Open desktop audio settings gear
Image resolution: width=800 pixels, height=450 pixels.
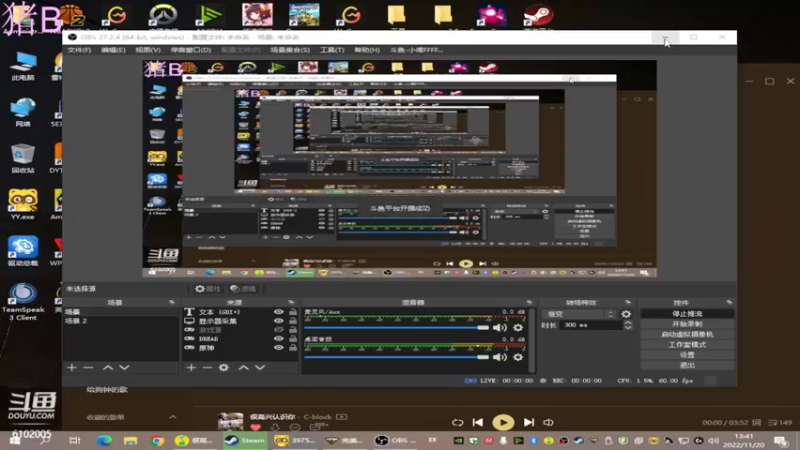tap(518, 357)
